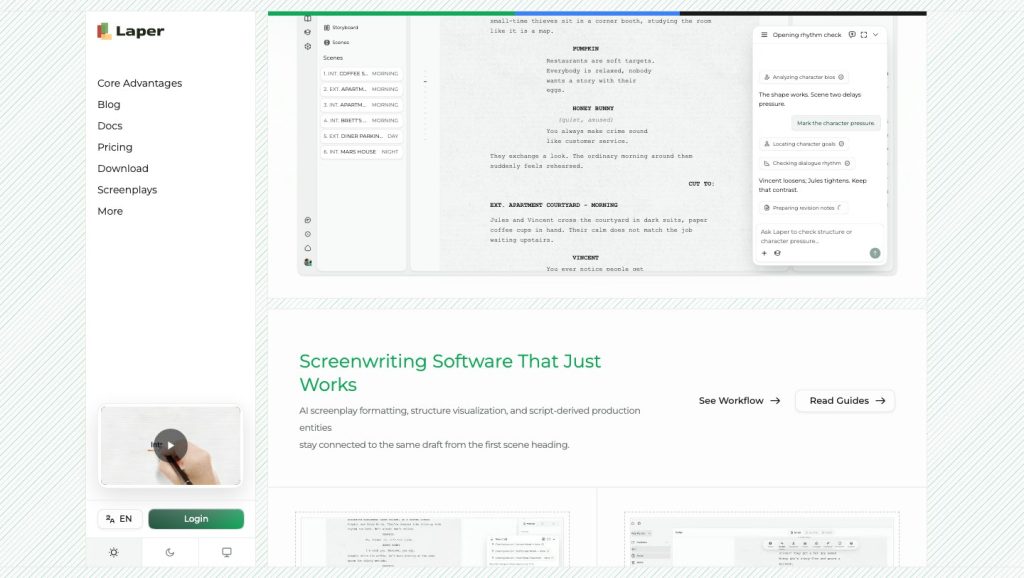Click the PUMPKIN character name
This screenshot has width=1024, height=578.
586,48
